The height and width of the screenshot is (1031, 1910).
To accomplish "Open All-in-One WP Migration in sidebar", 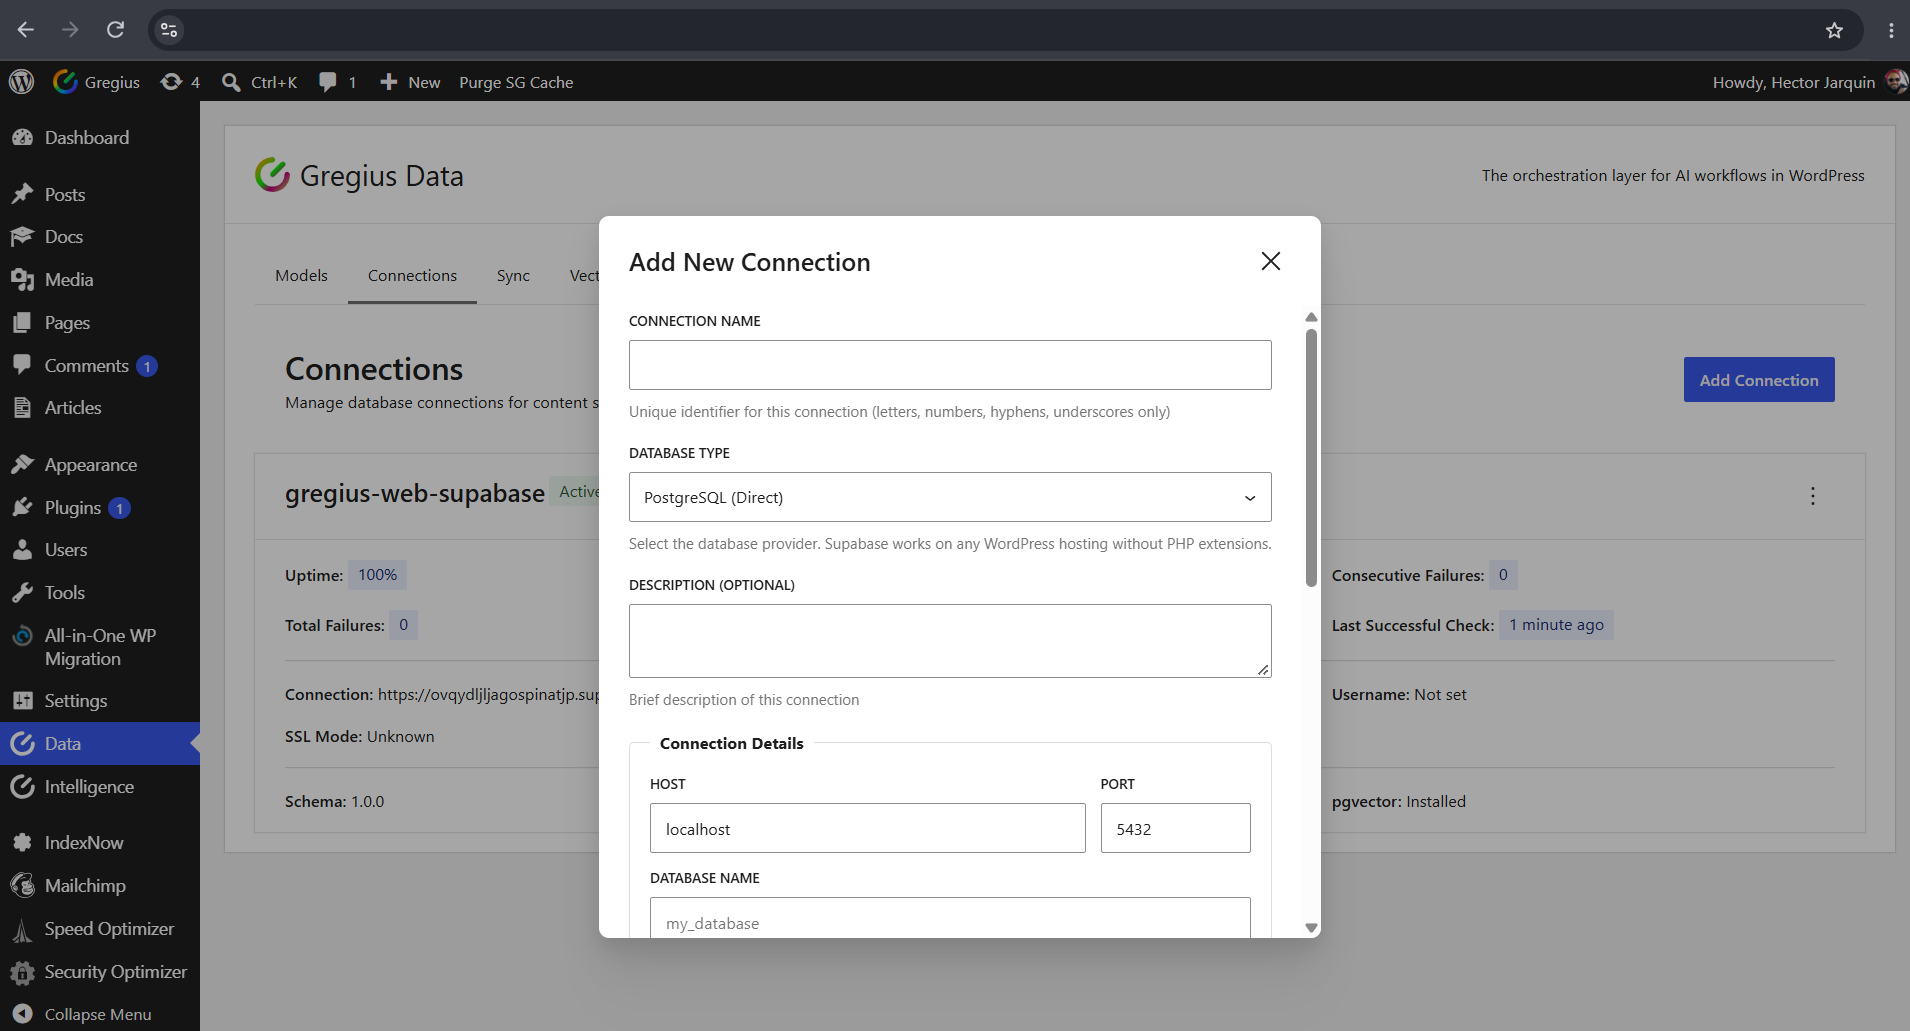I will coord(100,647).
